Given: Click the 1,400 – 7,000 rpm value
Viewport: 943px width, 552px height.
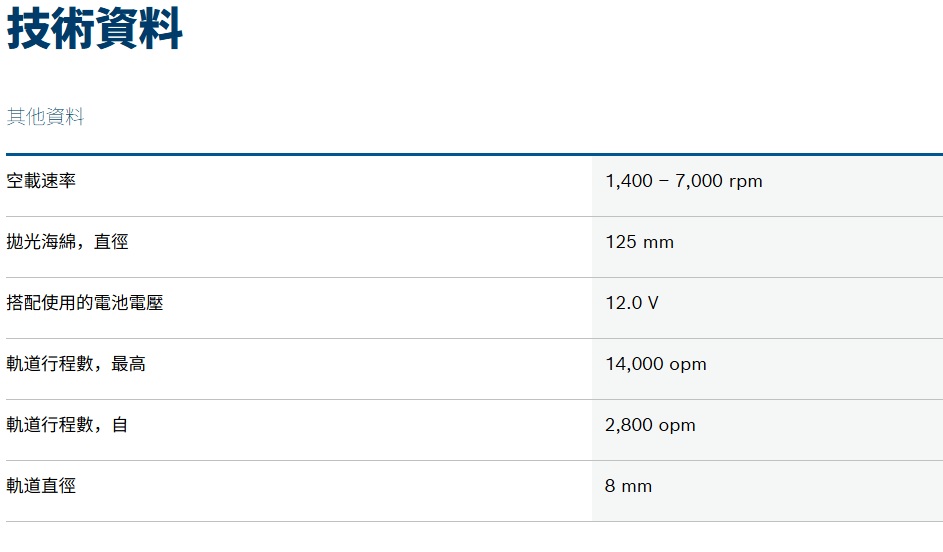Looking at the screenshot, I should pos(684,181).
